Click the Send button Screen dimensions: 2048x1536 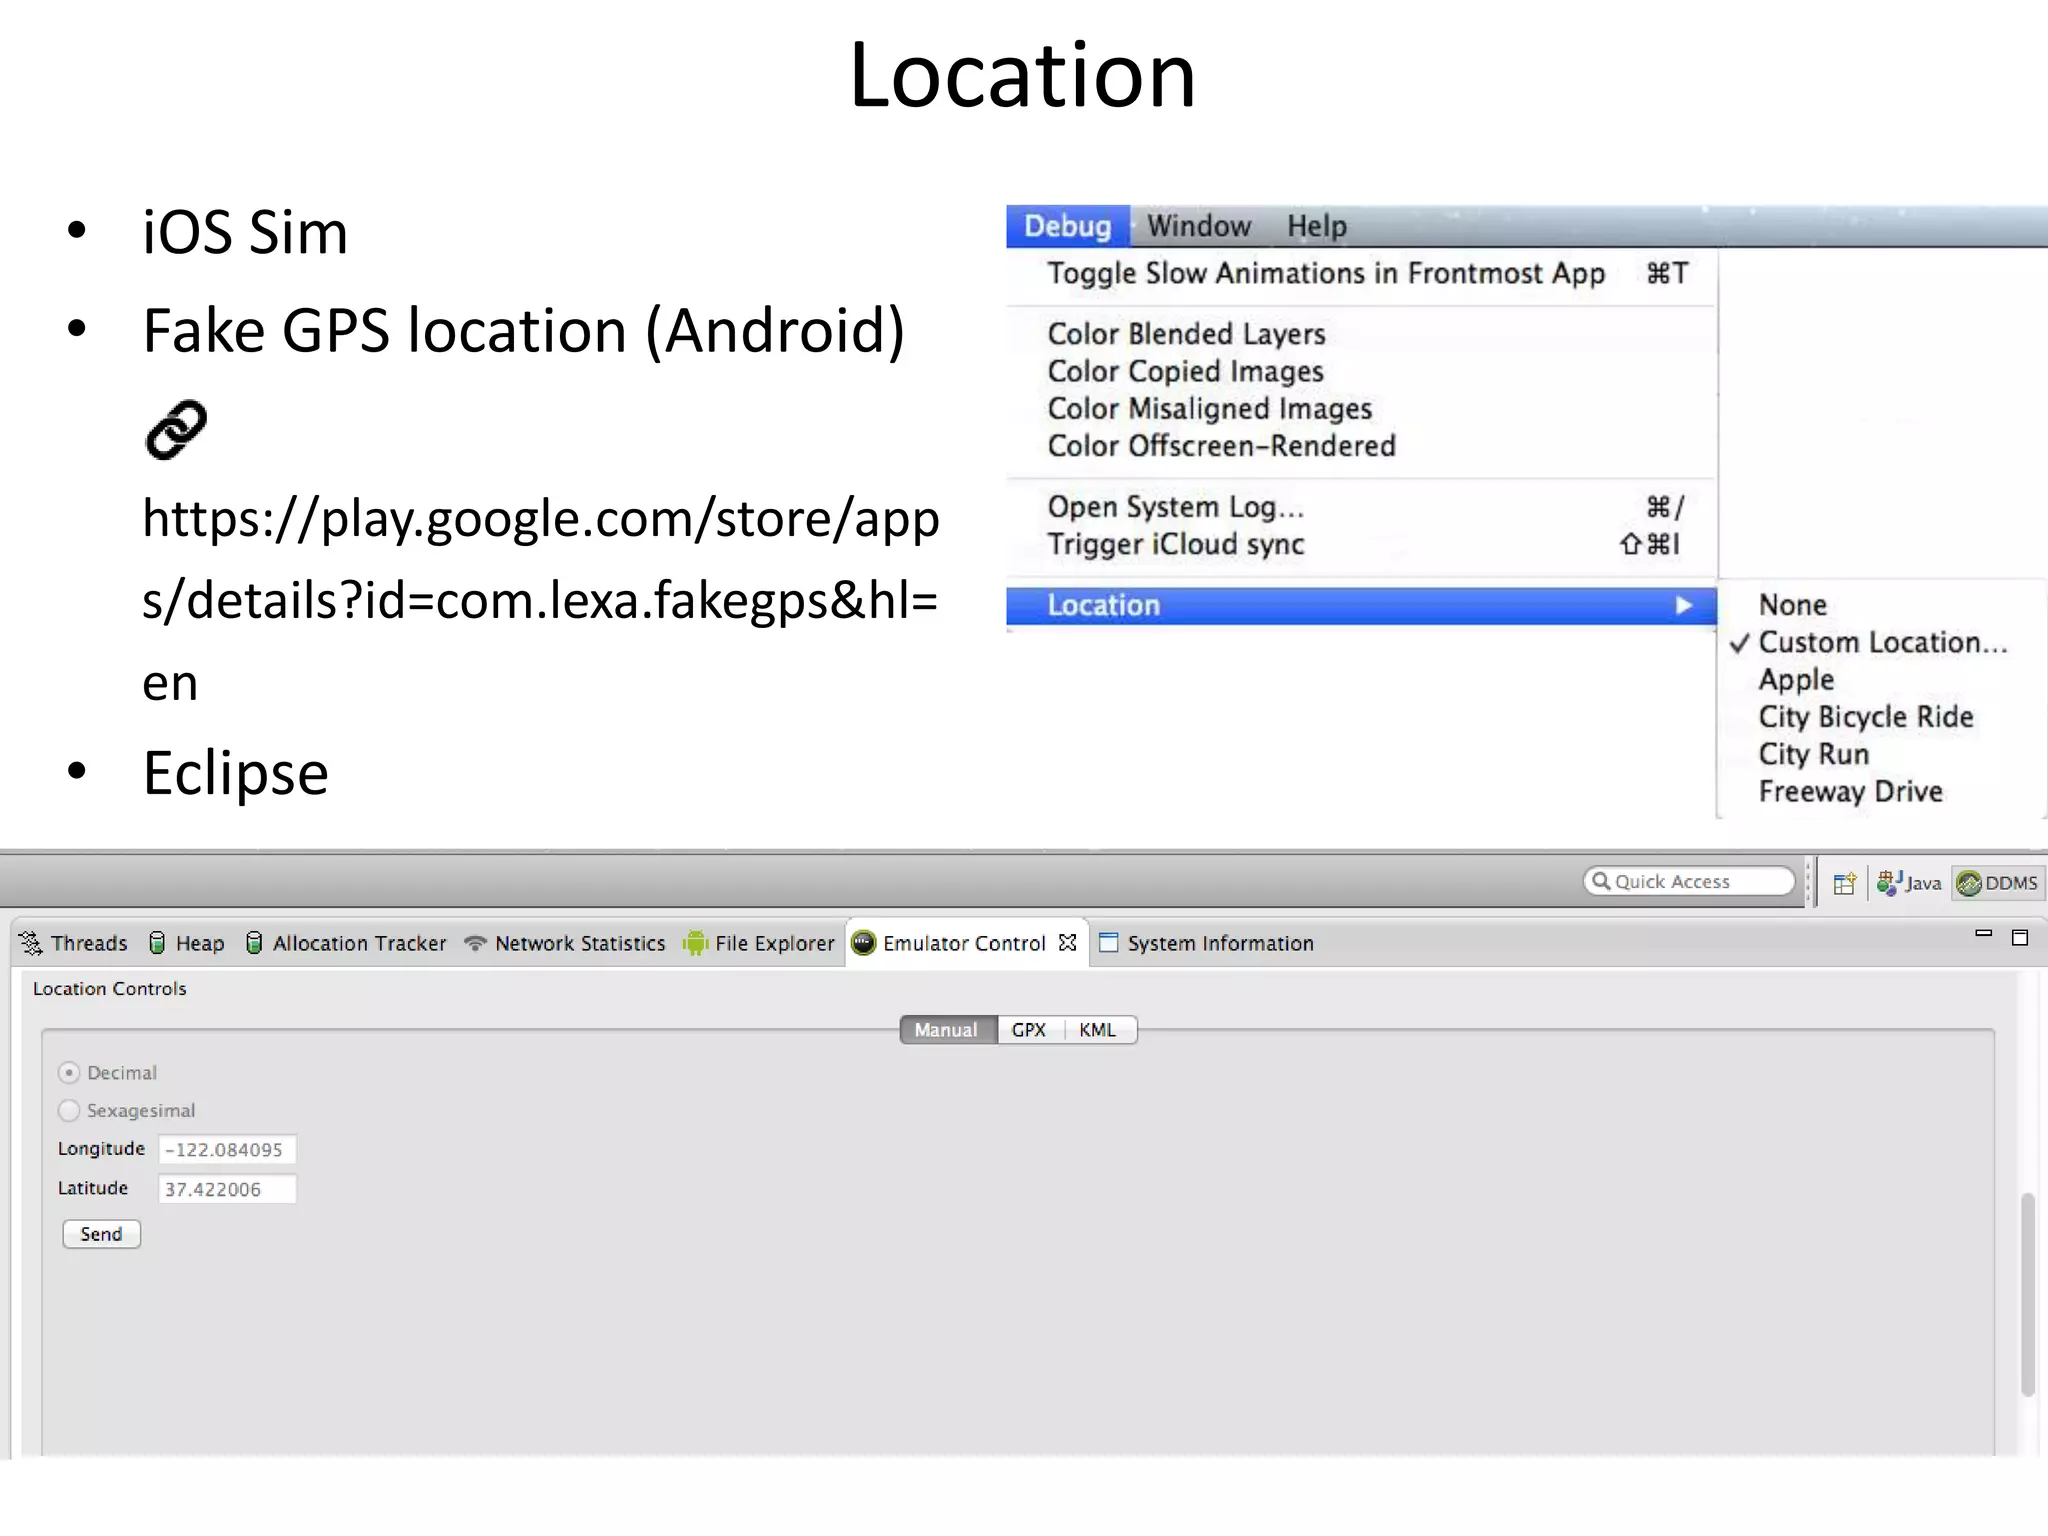pyautogui.click(x=101, y=1234)
